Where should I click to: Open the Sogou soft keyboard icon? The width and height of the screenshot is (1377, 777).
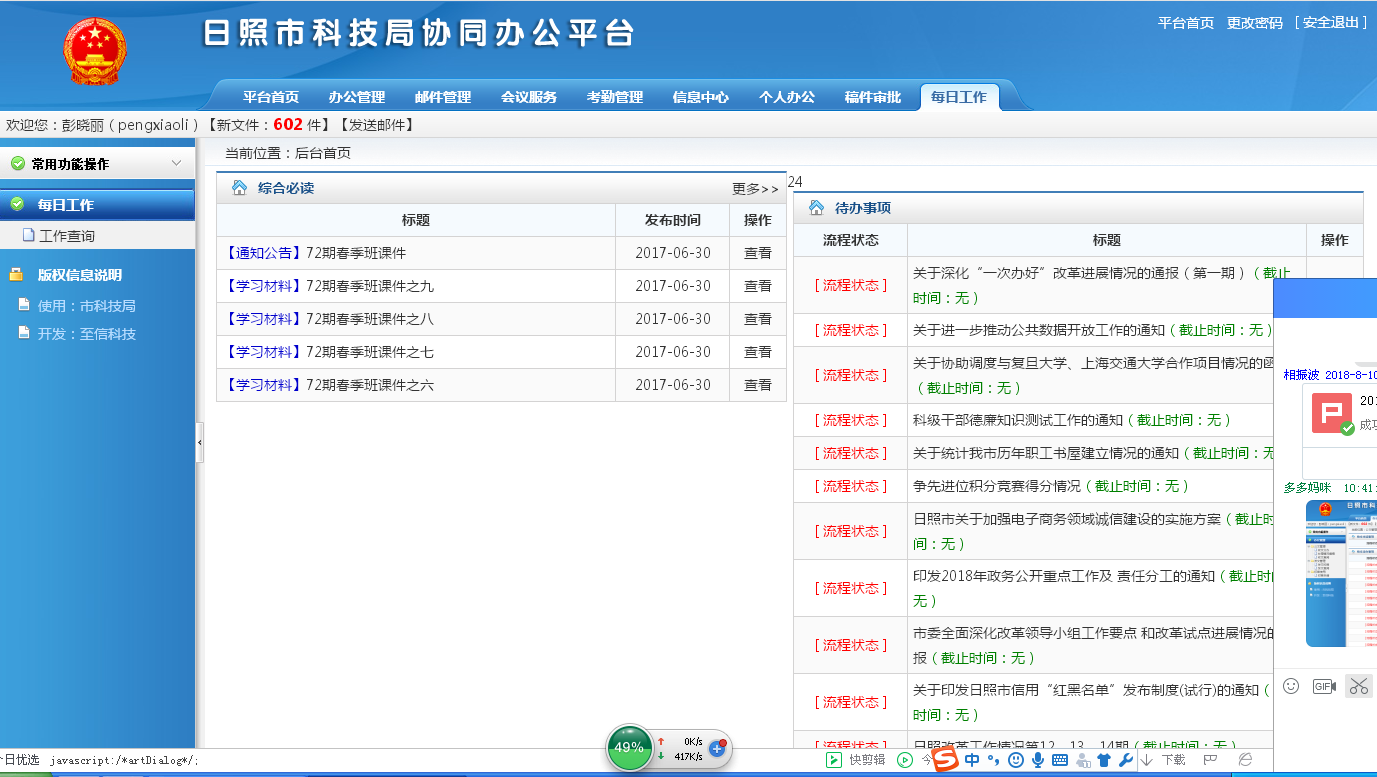tap(1060, 760)
